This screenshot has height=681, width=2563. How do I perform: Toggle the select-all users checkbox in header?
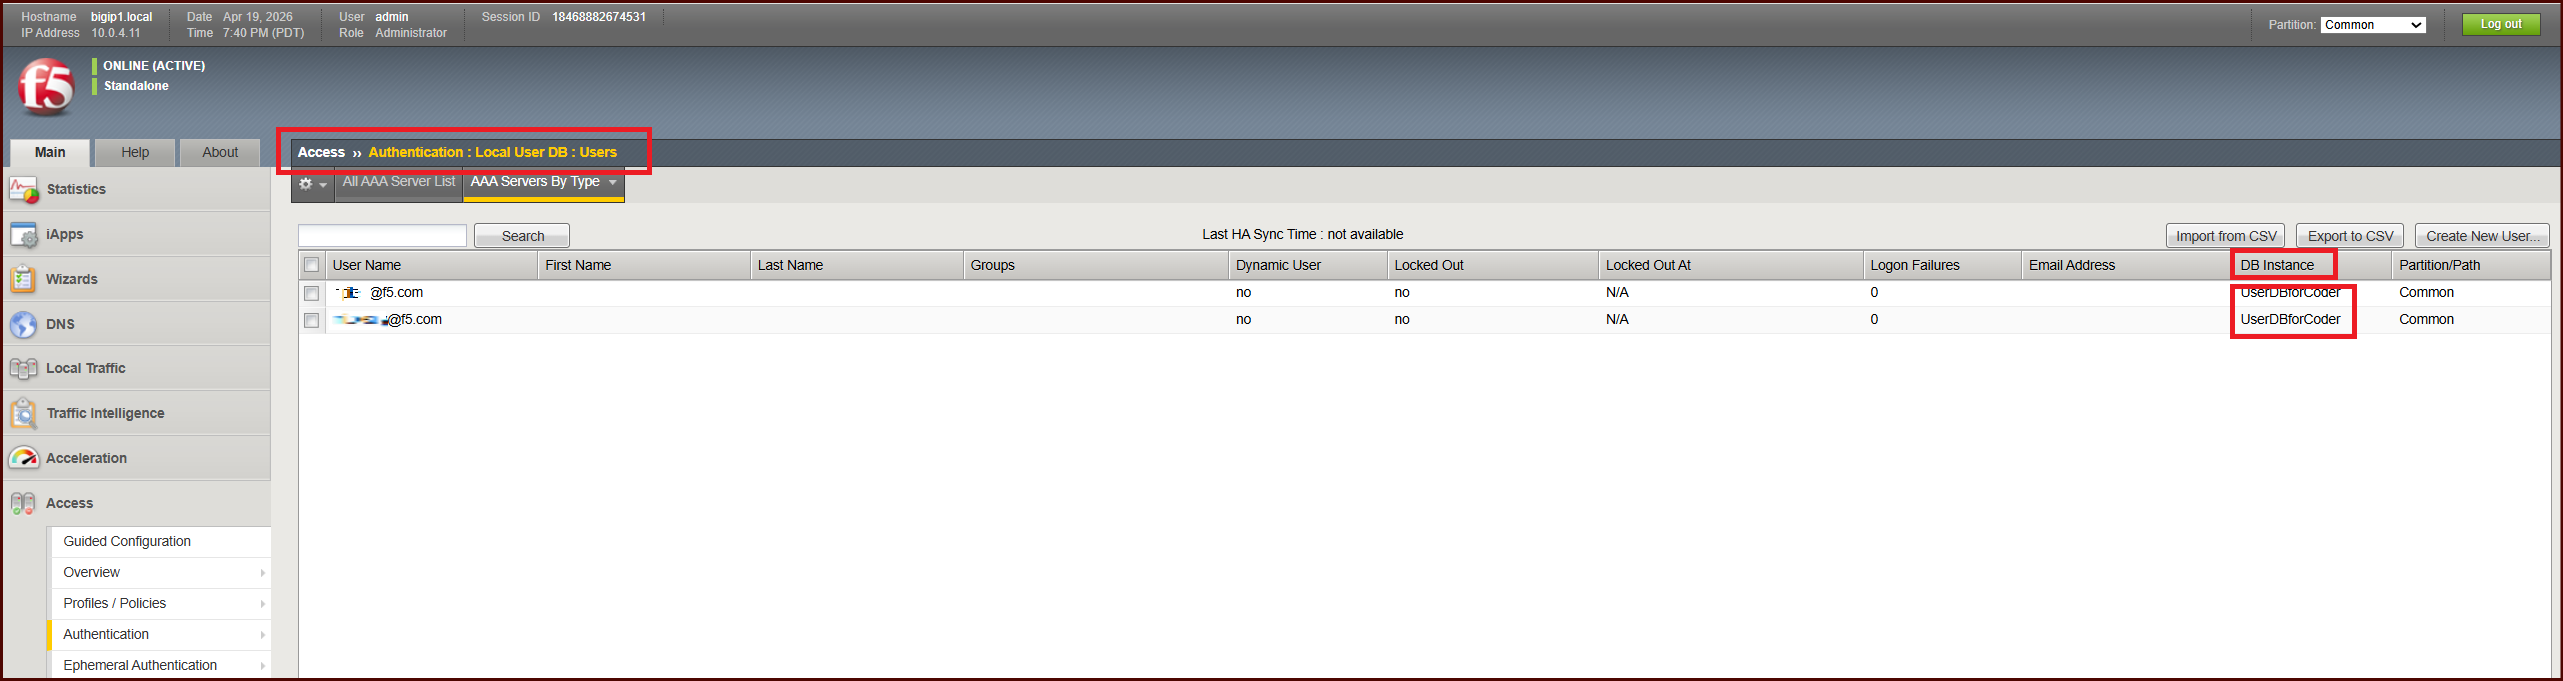coord(312,265)
